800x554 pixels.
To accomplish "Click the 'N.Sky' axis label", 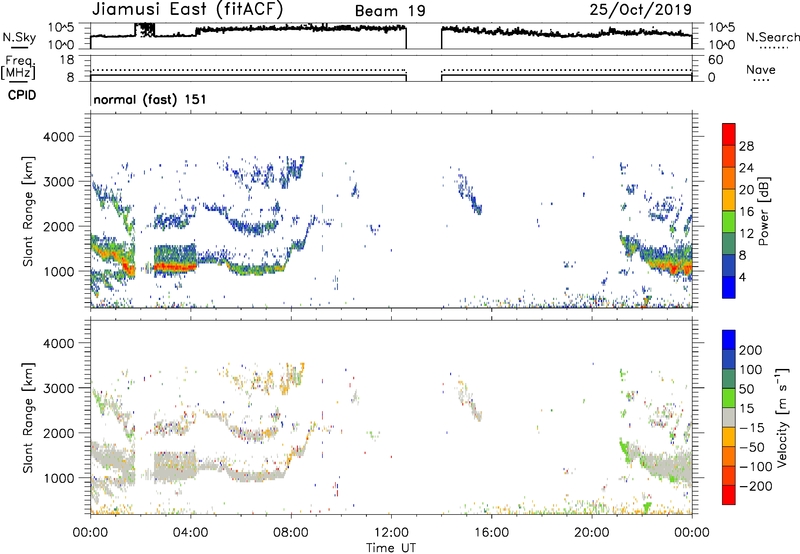I will pyautogui.click(x=19, y=37).
